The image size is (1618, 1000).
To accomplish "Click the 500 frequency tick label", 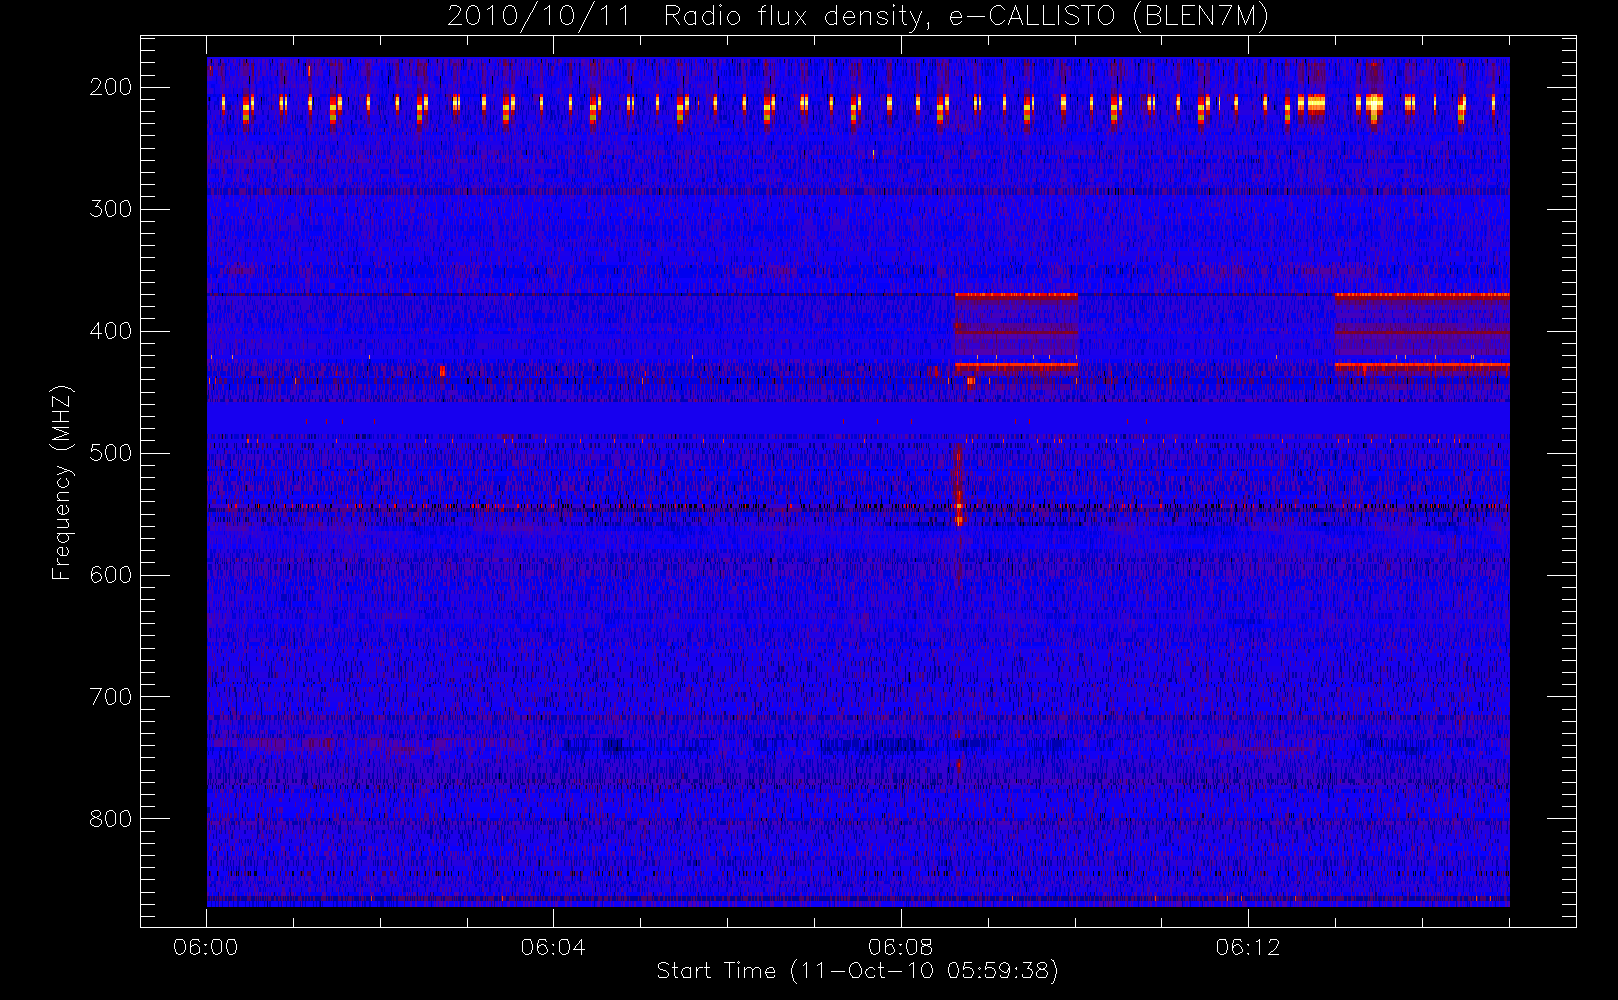I will [x=110, y=453].
